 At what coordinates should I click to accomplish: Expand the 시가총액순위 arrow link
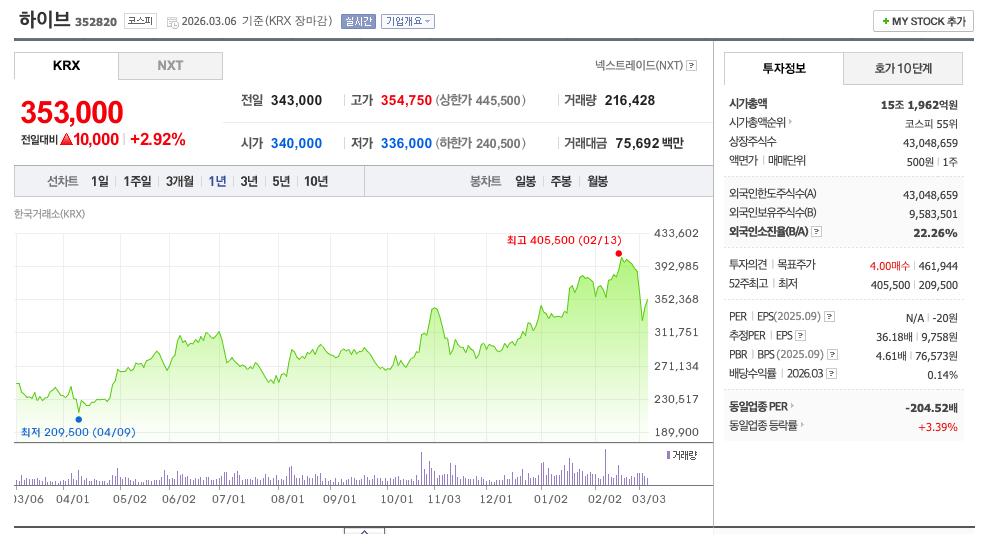(x=790, y=122)
